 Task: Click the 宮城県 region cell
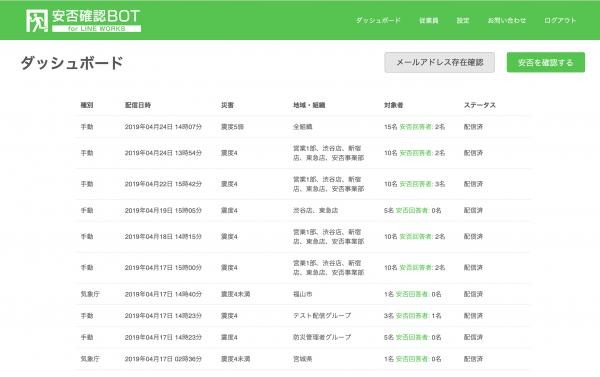pyautogui.click(x=303, y=359)
